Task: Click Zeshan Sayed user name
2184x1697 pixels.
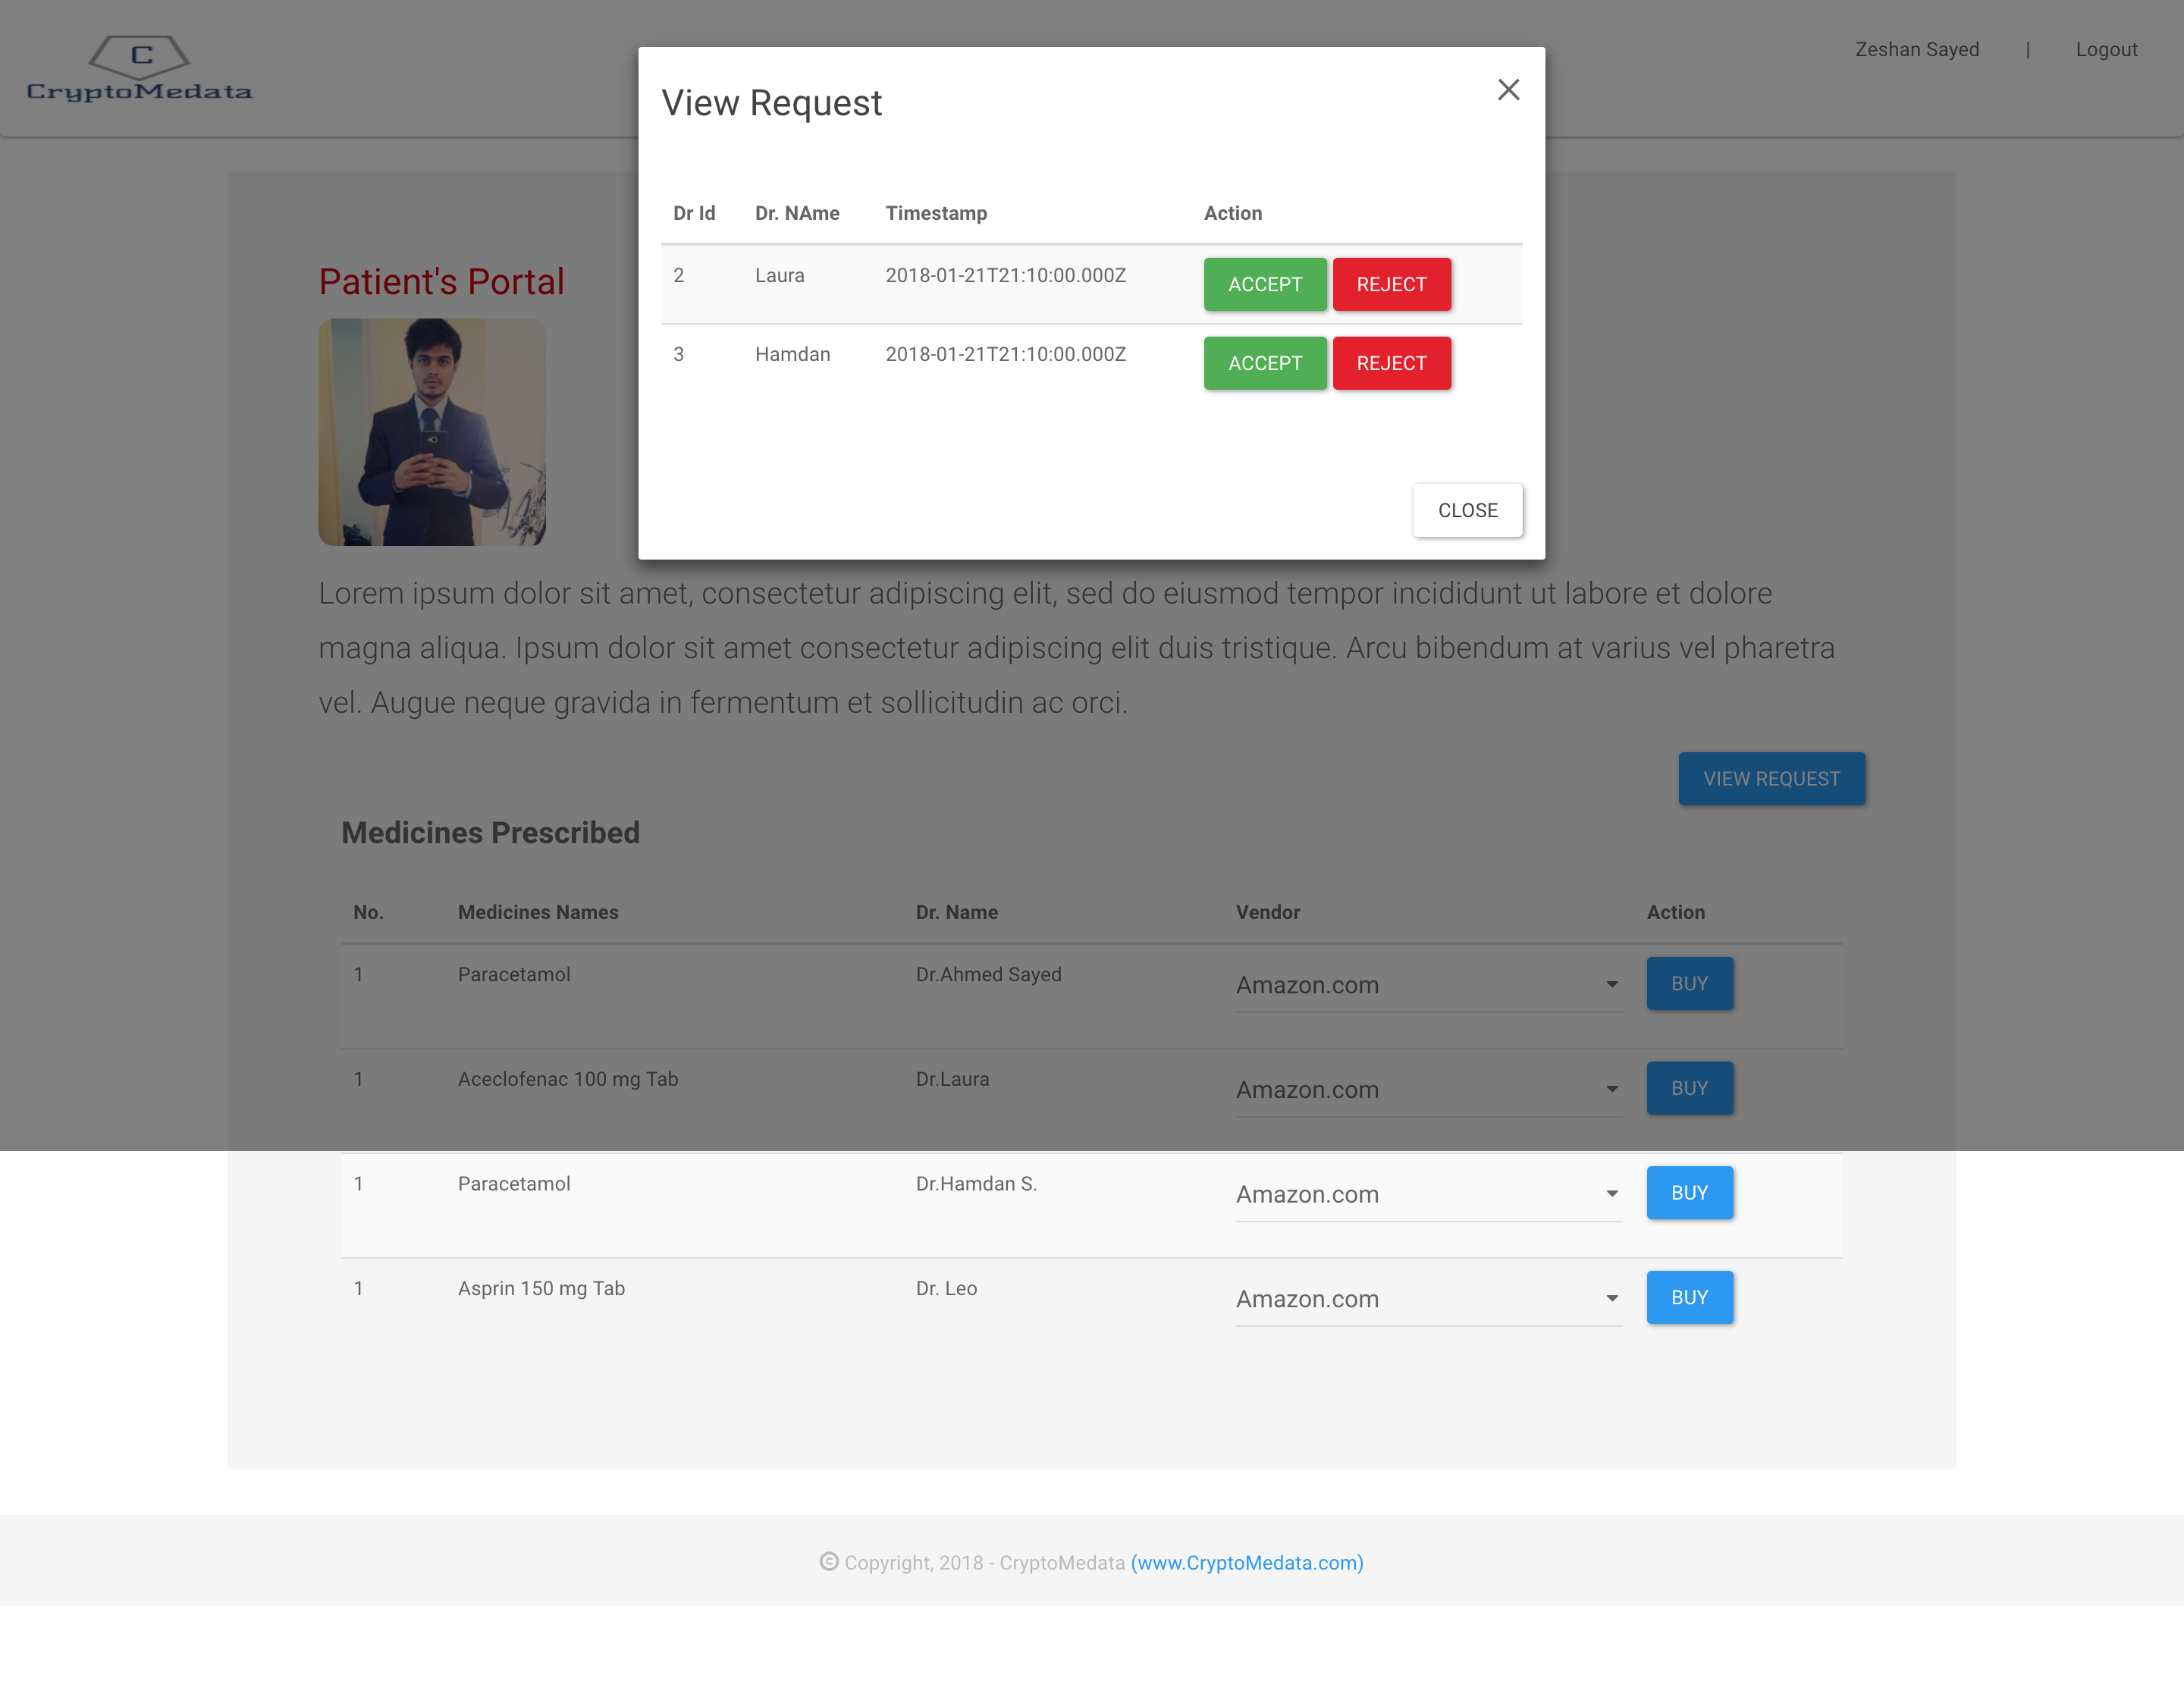Action: click(x=1916, y=49)
